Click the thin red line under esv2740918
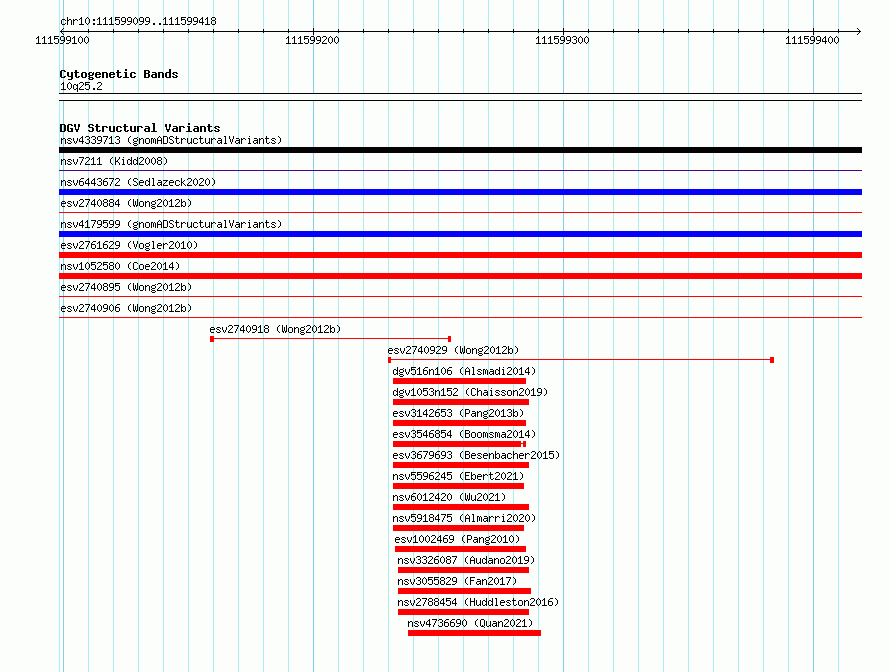The width and height of the screenshot is (890, 672). pyautogui.click(x=330, y=339)
